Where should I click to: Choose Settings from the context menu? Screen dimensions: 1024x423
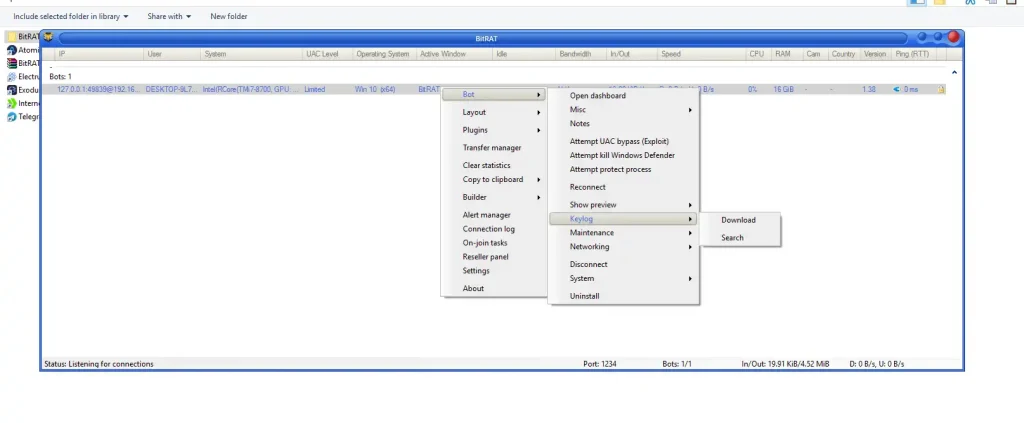[x=476, y=271]
